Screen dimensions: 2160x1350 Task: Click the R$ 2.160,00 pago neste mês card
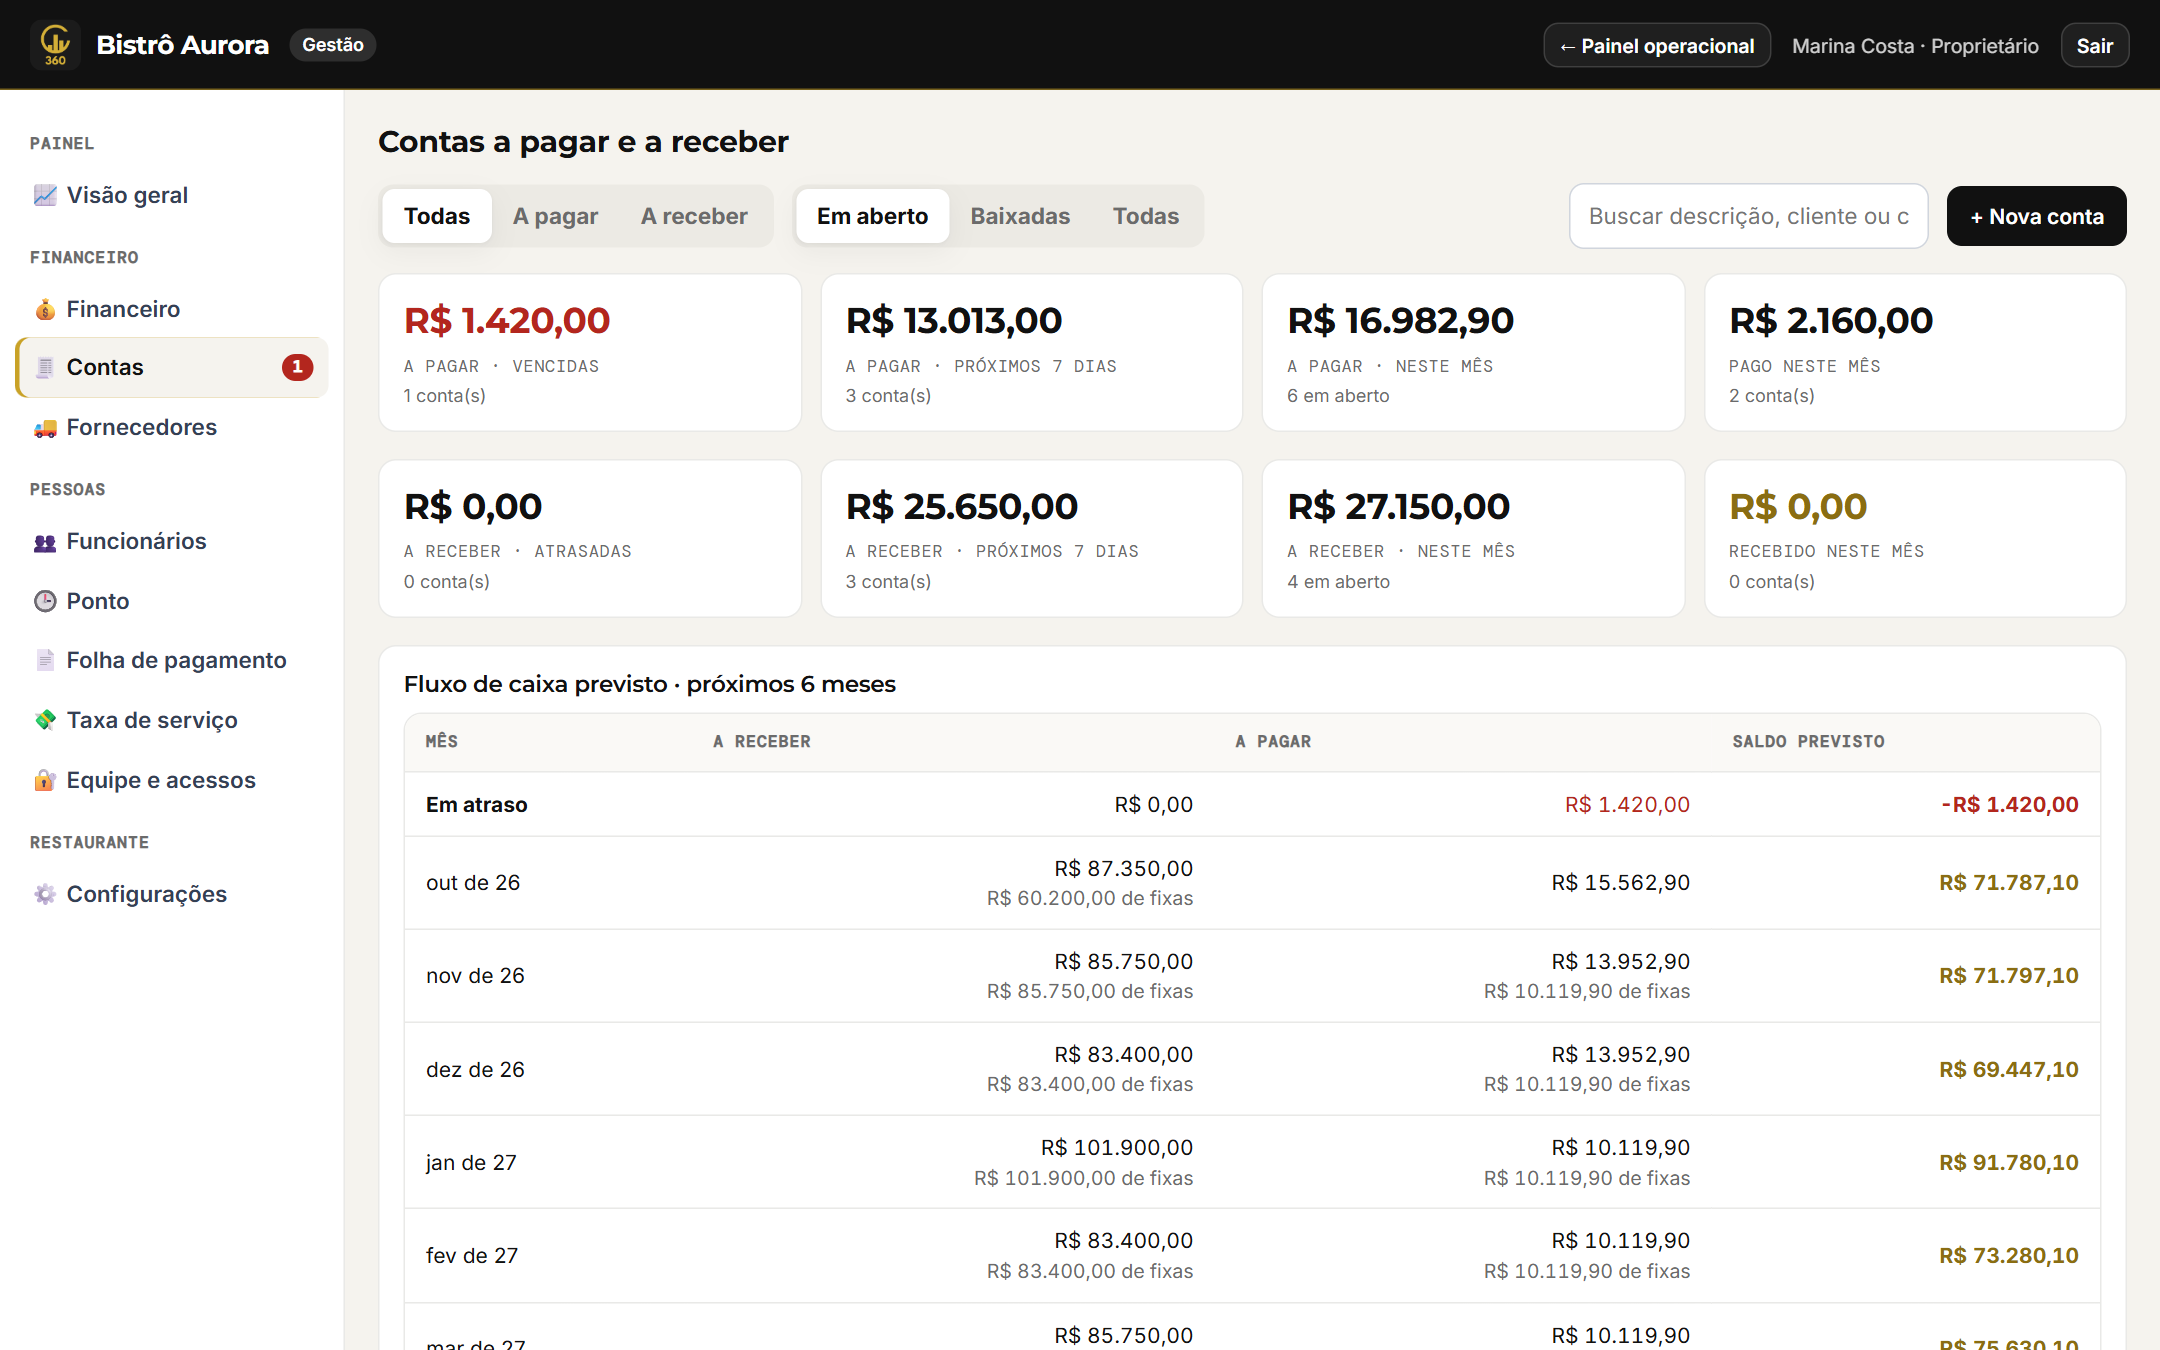[1915, 353]
